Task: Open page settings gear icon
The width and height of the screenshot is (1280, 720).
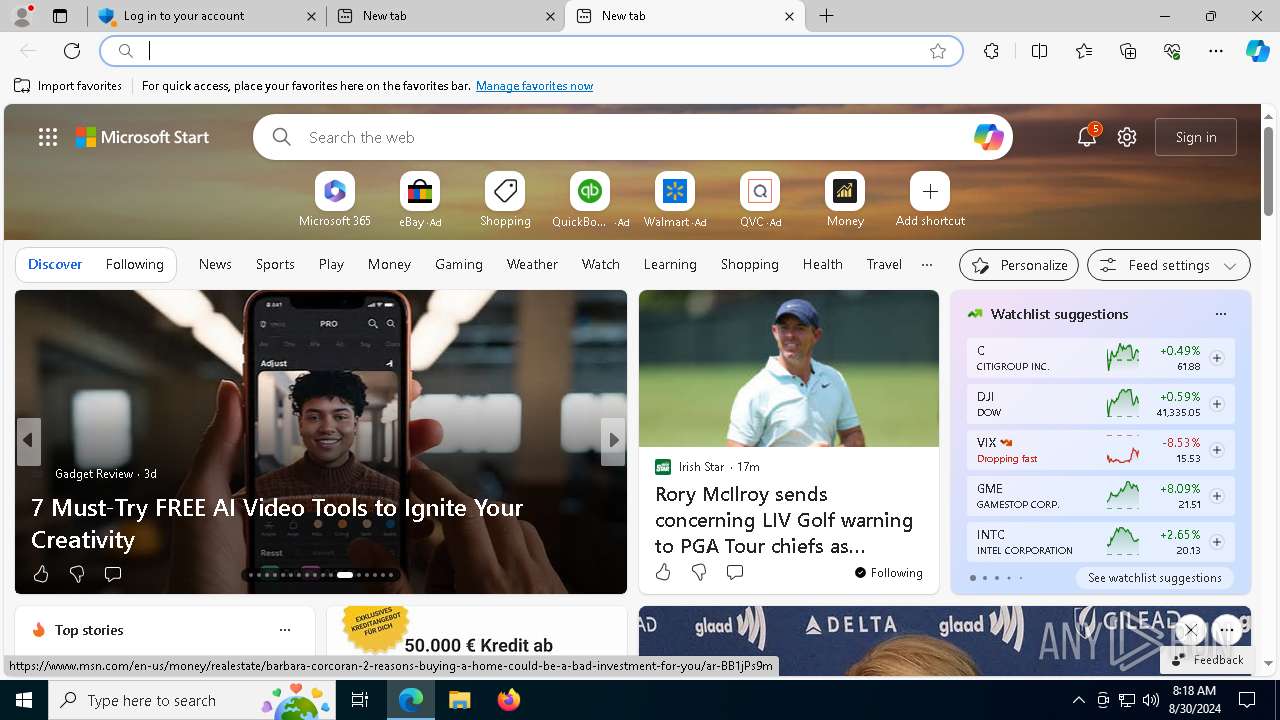Action: click(x=1127, y=137)
